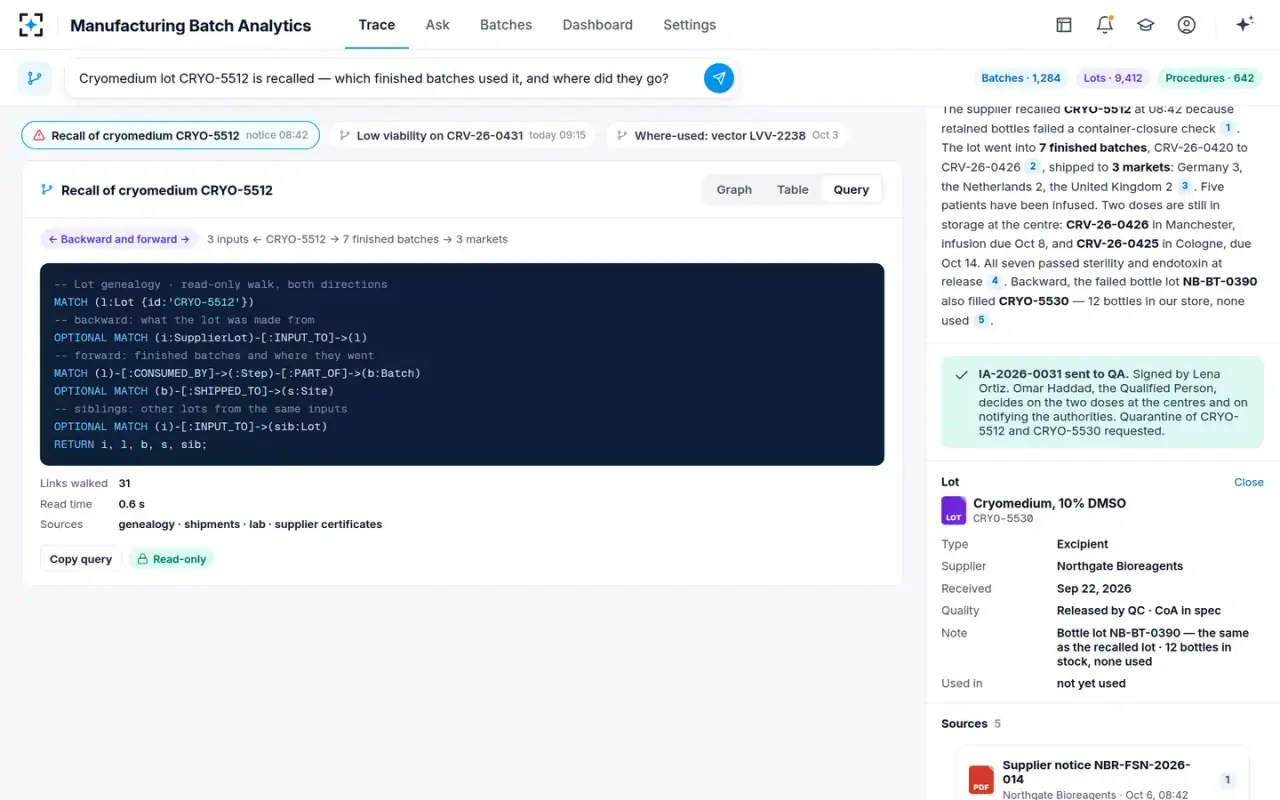
Task: Switch to the Trace tab
Action: click(x=377, y=25)
